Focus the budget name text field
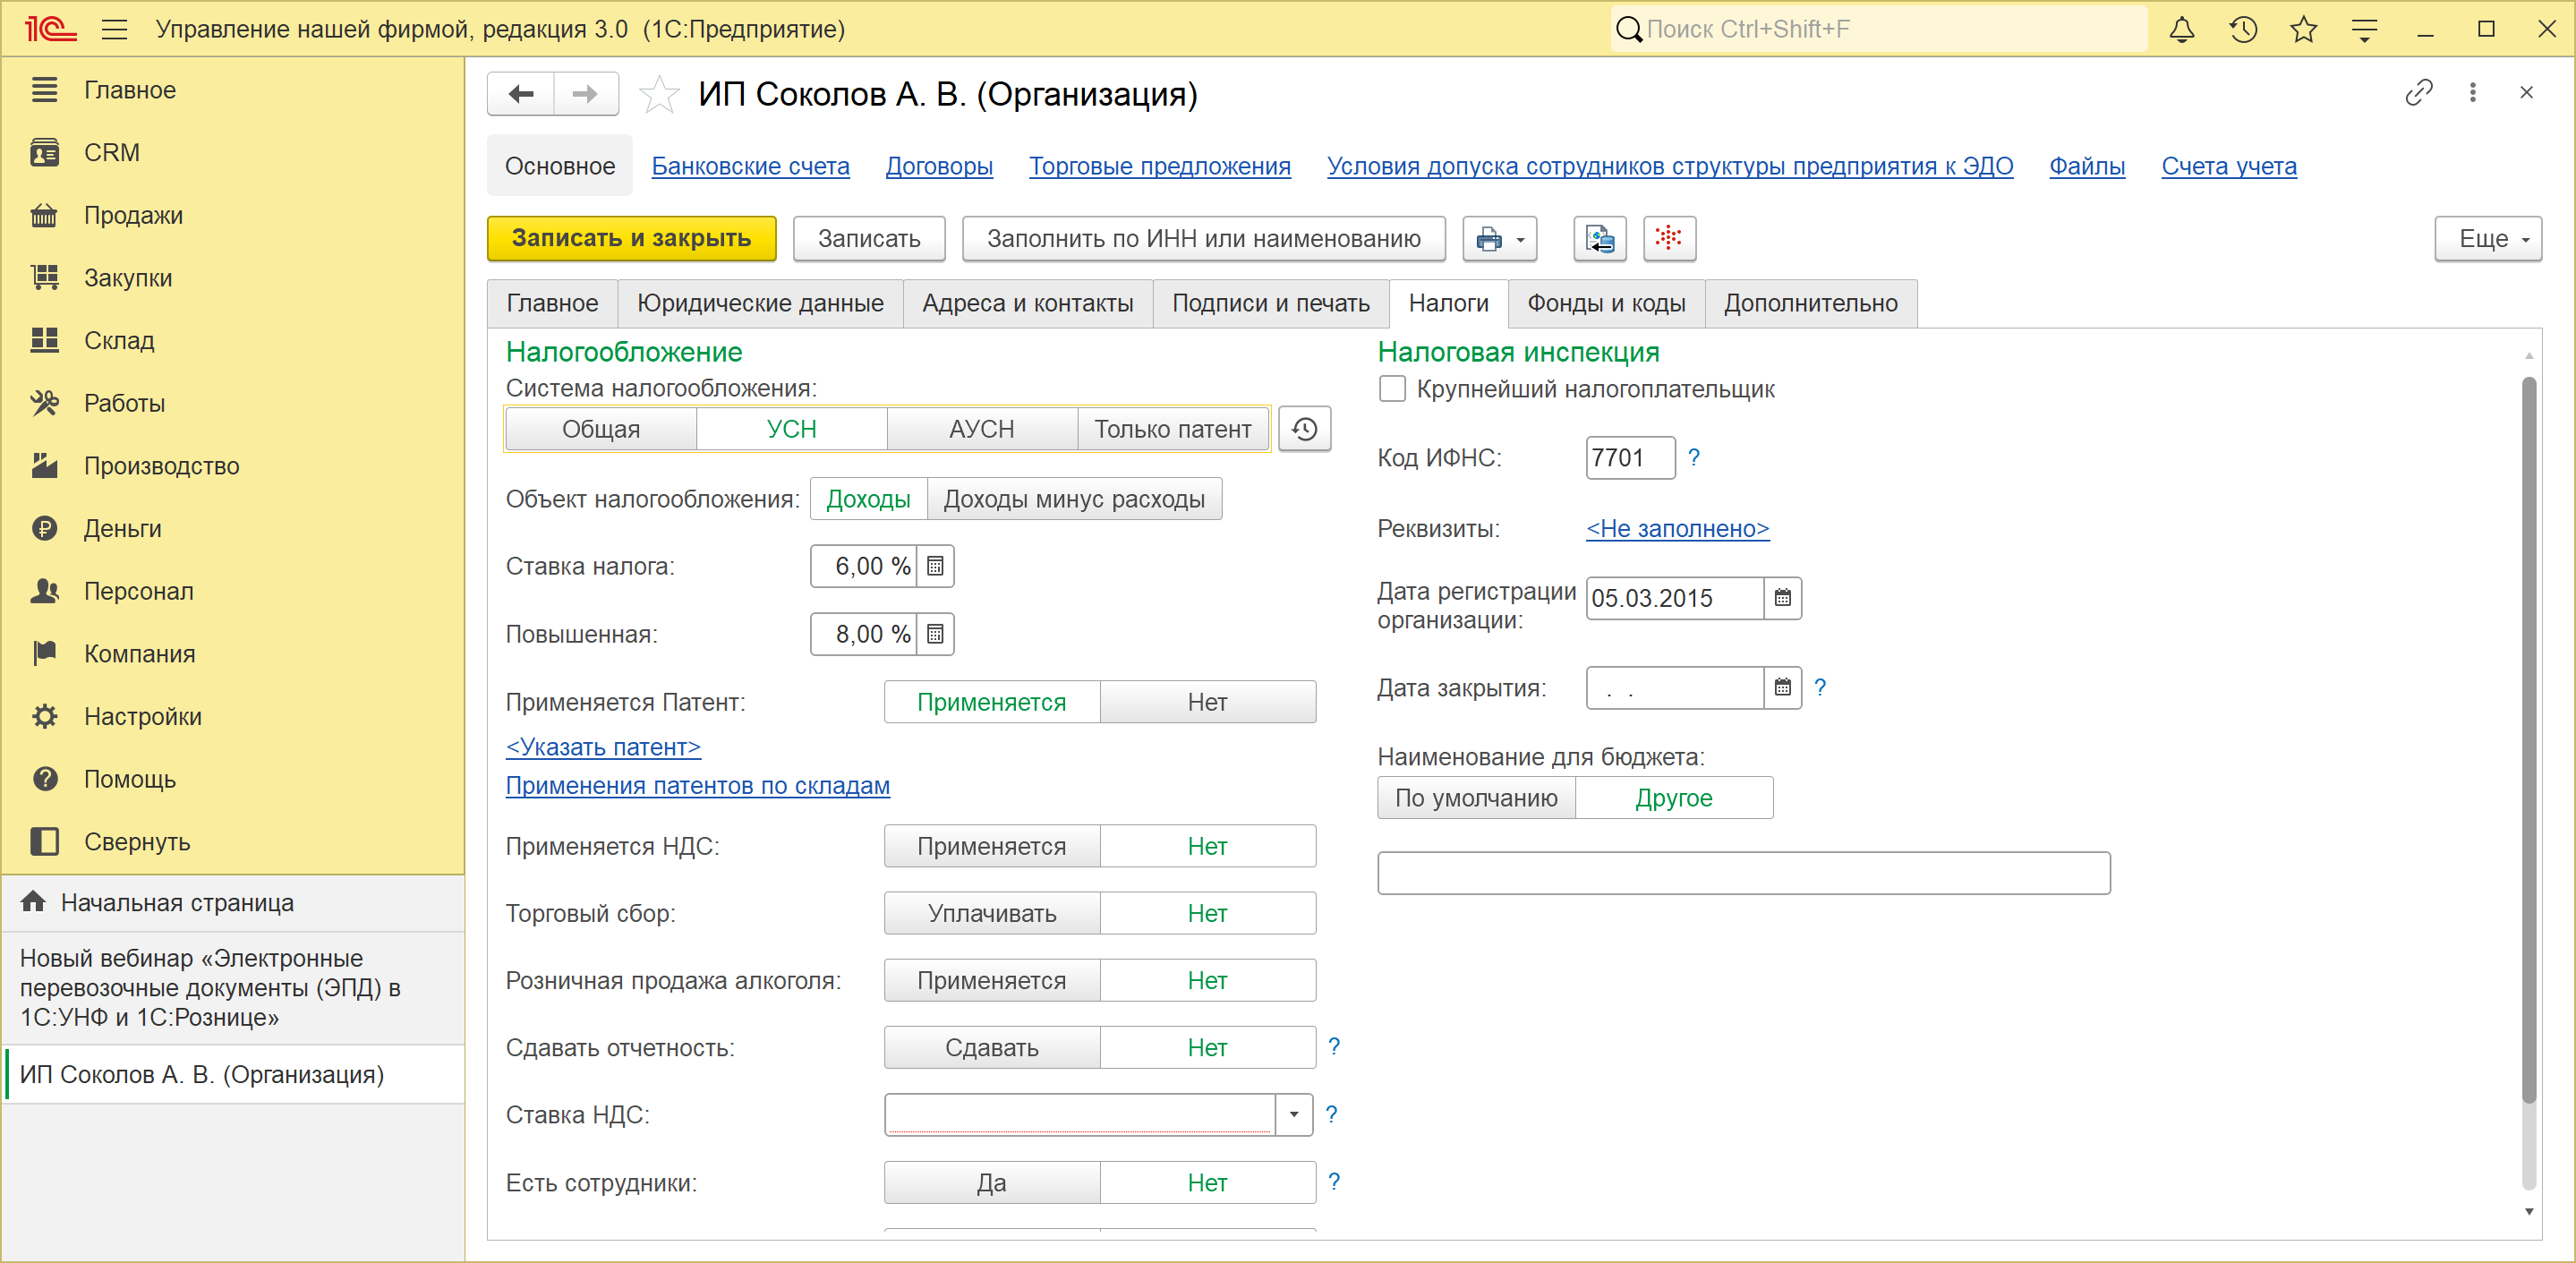Image resolution: width=2576 pixels, height=1263 pixels. pos(1743,873)
